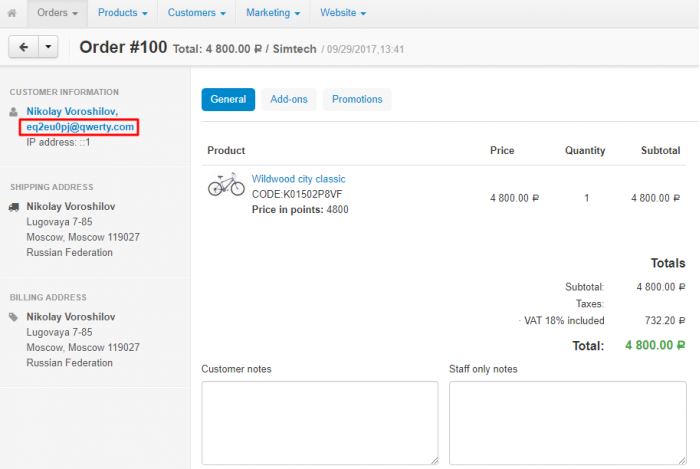Switch to the Promotions tab
Screen dimensions: 700x469
pyautogui.click(x=357, y=99)
